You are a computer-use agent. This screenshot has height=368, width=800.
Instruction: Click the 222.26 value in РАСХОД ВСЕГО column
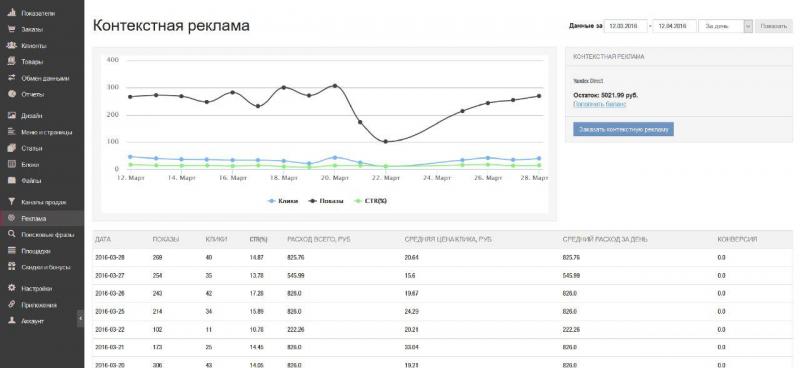click(296, 329)
